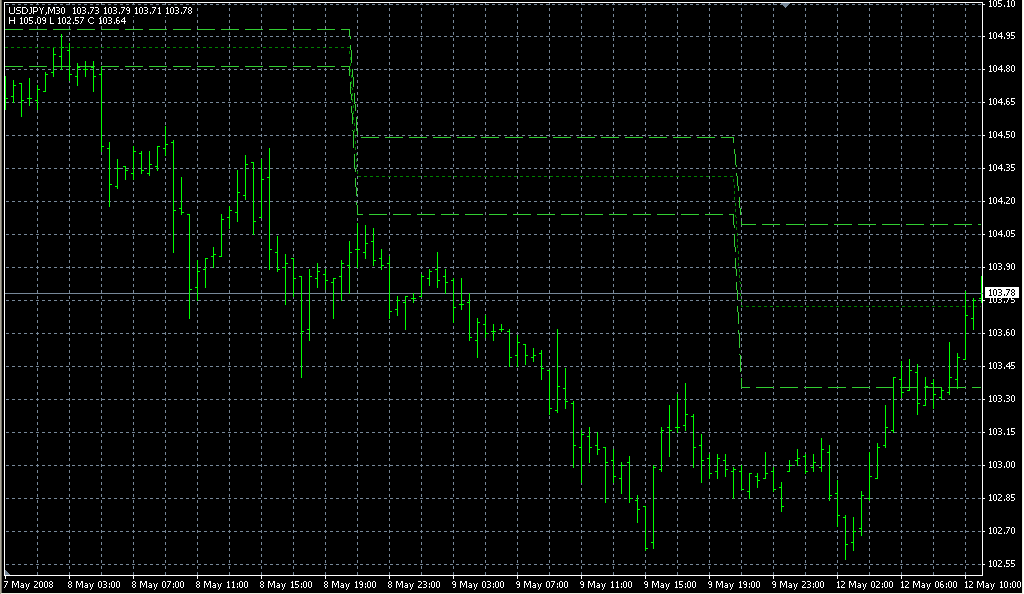Select the 7 May 2008 date label
Image resolution: width=1024 pixels, height=594 pixels.
28,584
